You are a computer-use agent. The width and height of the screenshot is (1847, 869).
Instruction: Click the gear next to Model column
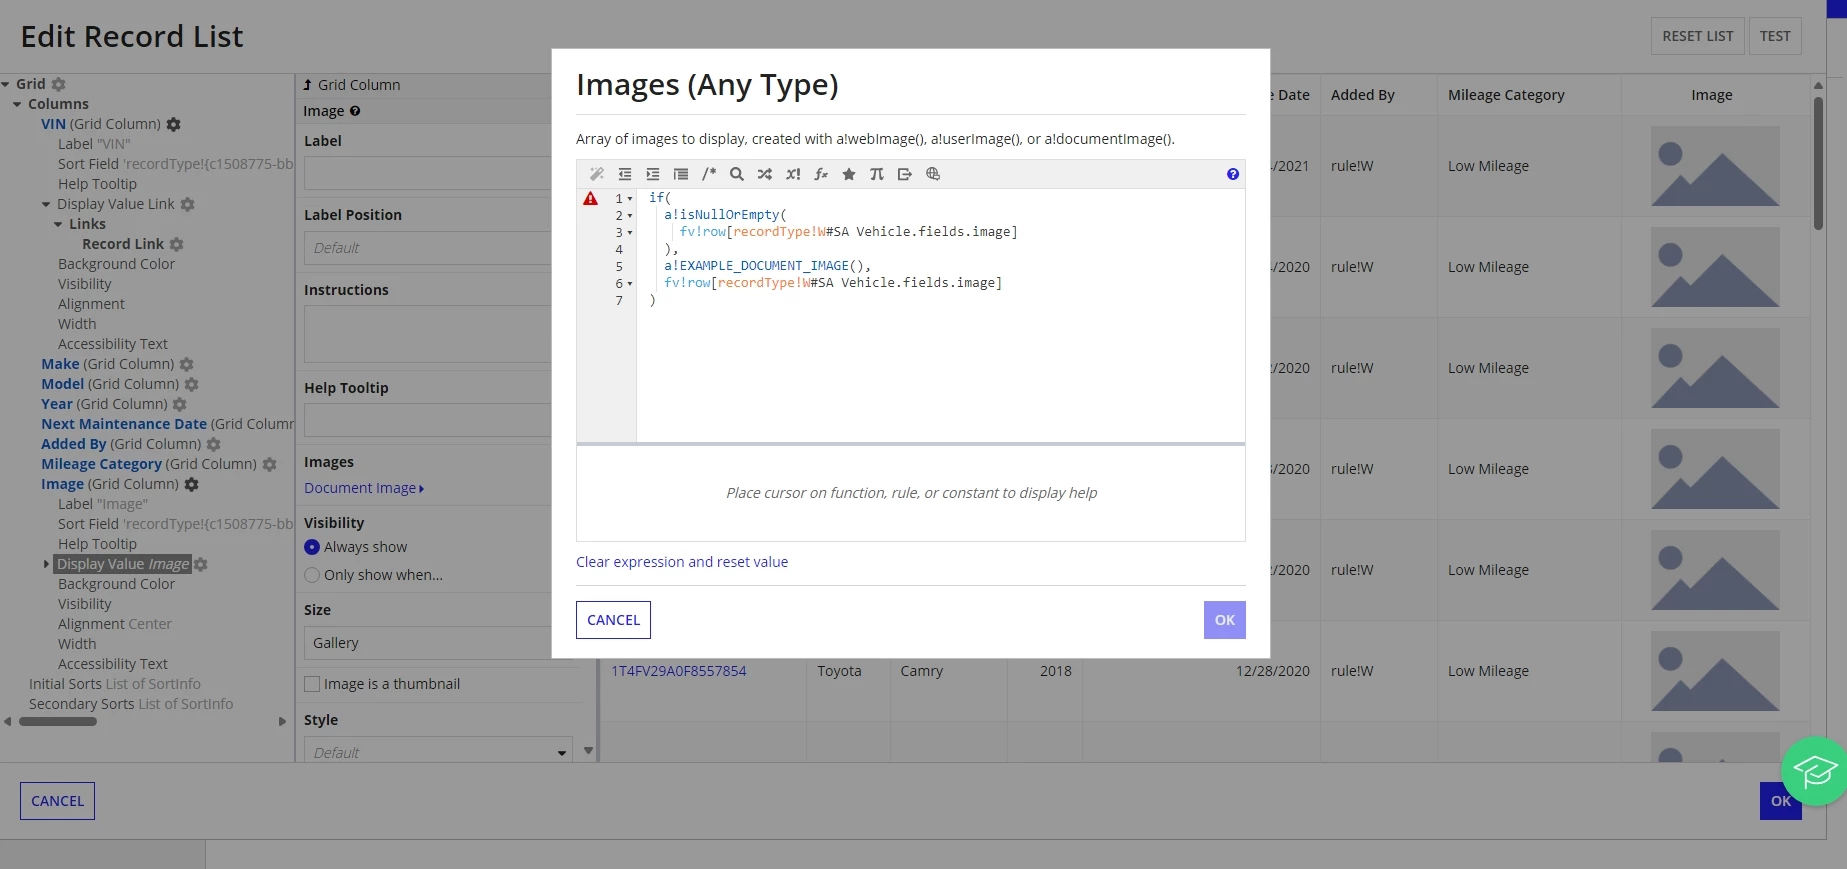(192, 384)
